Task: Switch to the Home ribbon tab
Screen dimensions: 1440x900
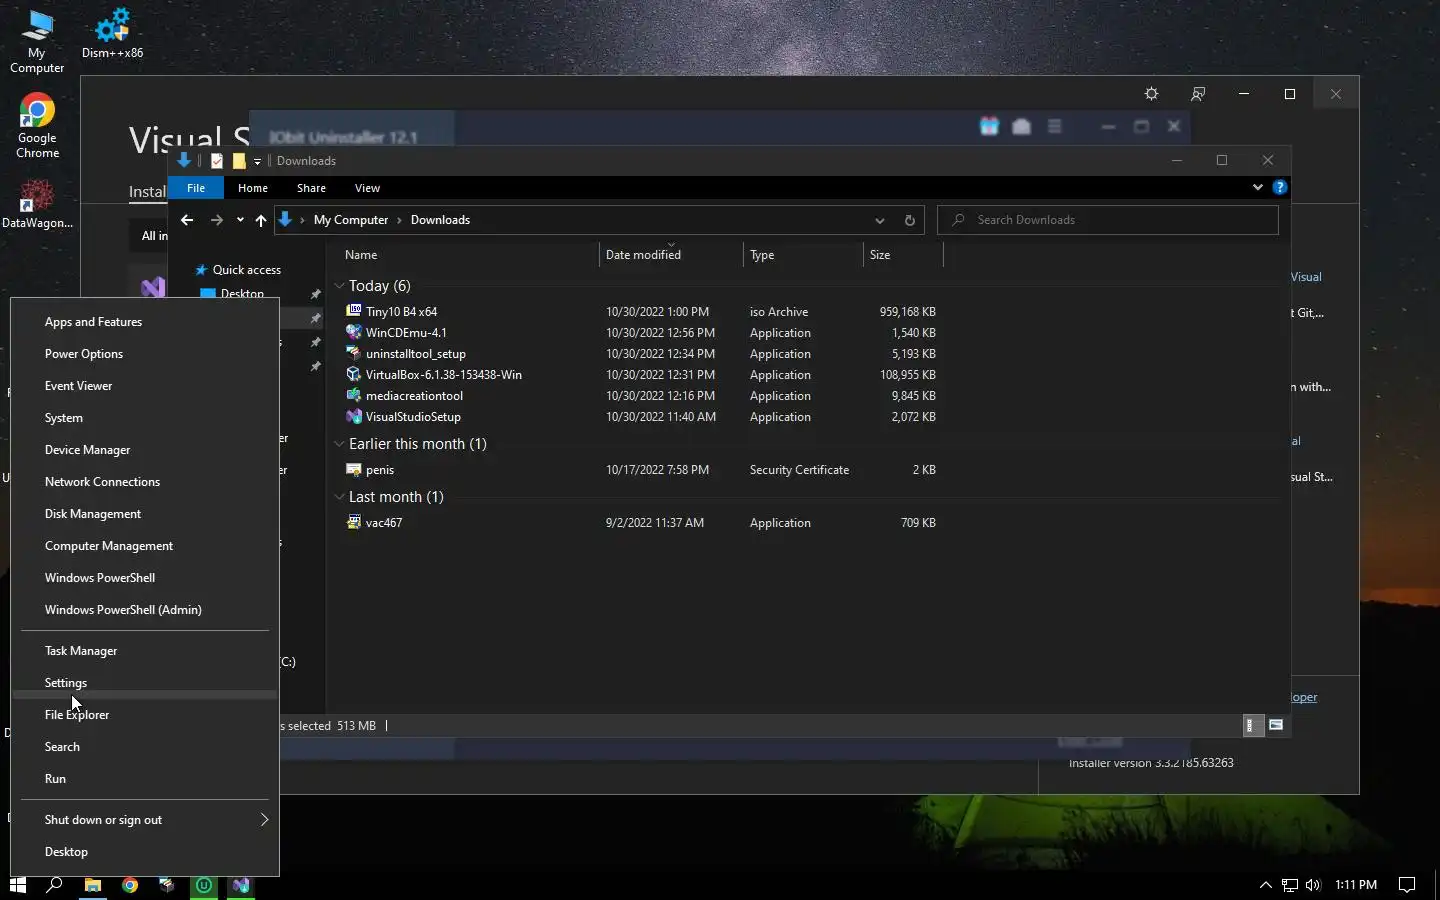Action: point(253,188)
